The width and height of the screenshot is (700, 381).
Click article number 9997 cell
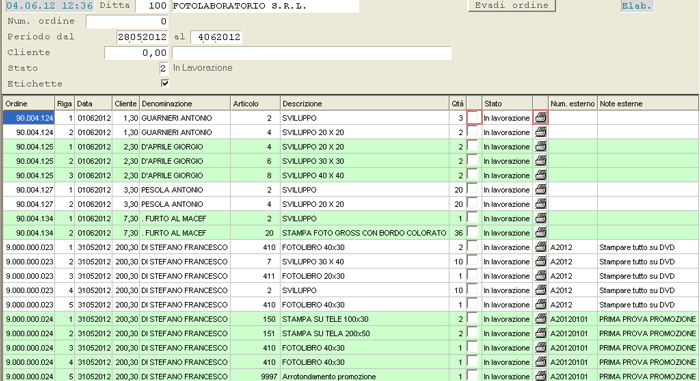click(x=255, y=376)
